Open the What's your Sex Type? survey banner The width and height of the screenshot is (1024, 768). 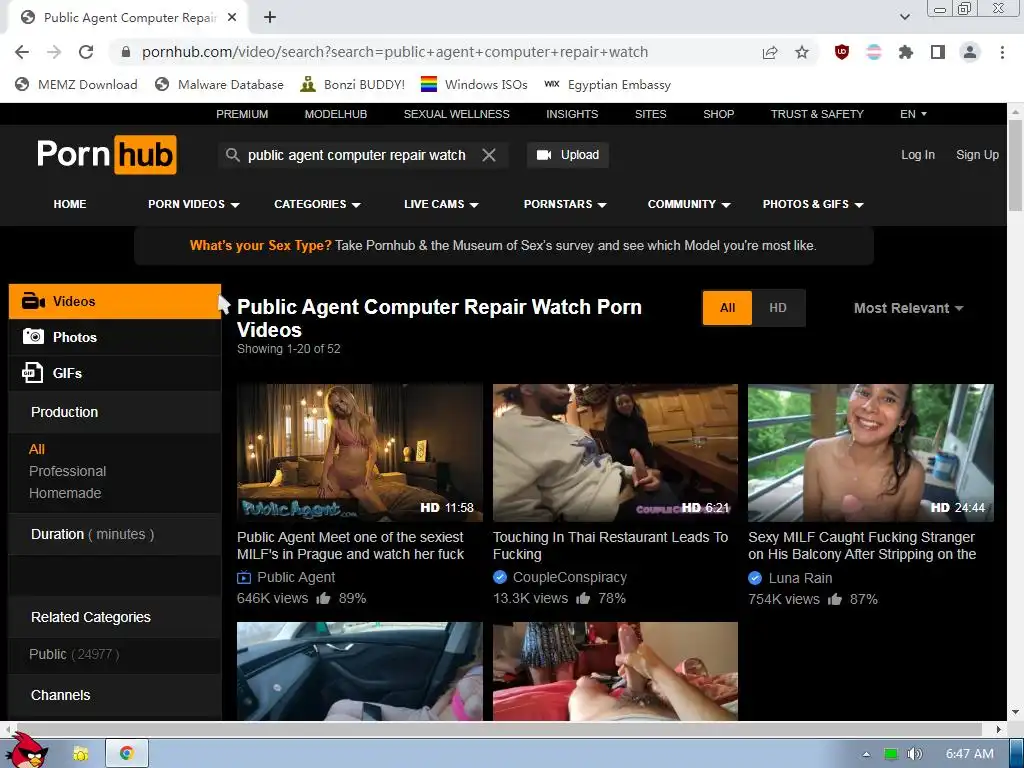[x=503, y=246]
